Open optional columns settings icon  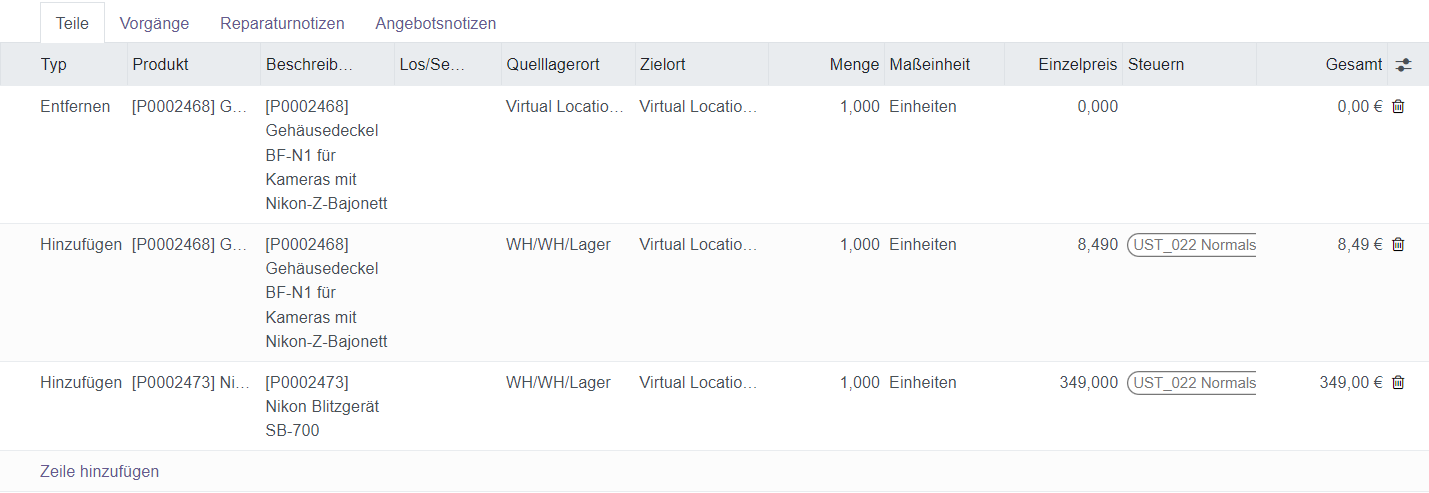1404,65
